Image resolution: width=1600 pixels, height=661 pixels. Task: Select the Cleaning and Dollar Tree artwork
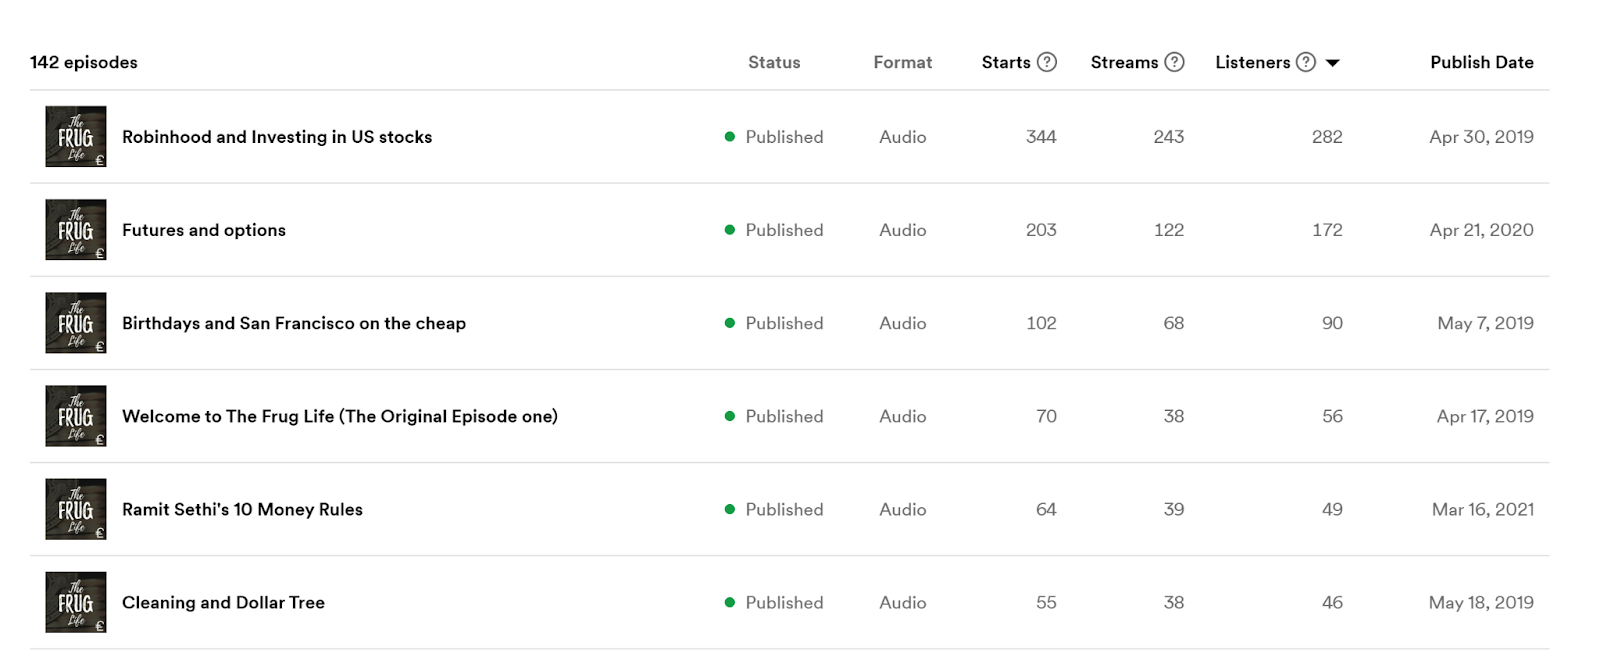76,602
